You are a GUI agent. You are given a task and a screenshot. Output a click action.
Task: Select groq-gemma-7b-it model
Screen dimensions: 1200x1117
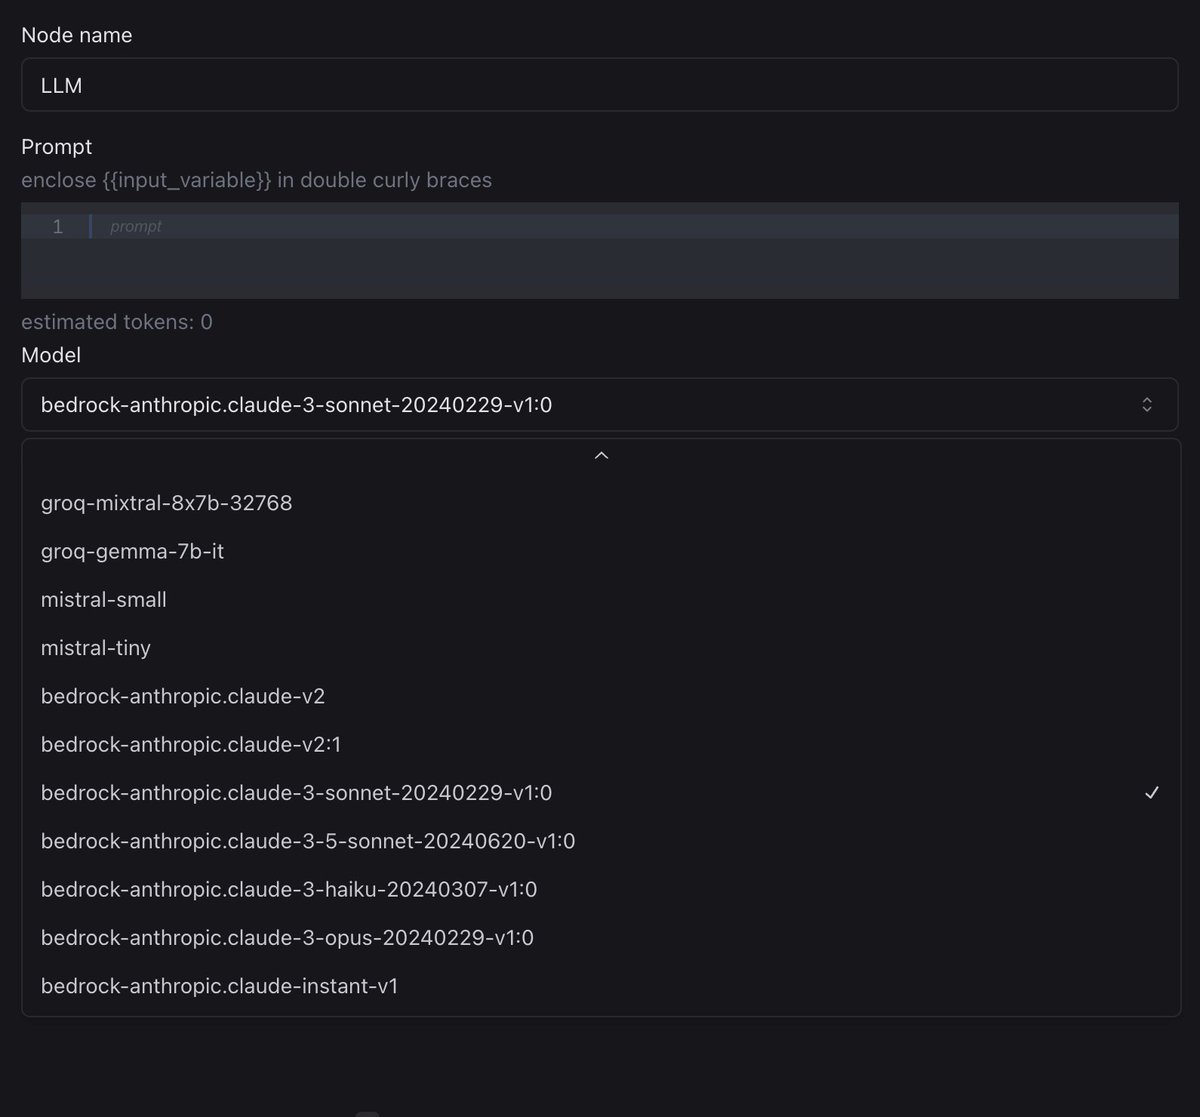click(x=601, y=551)
